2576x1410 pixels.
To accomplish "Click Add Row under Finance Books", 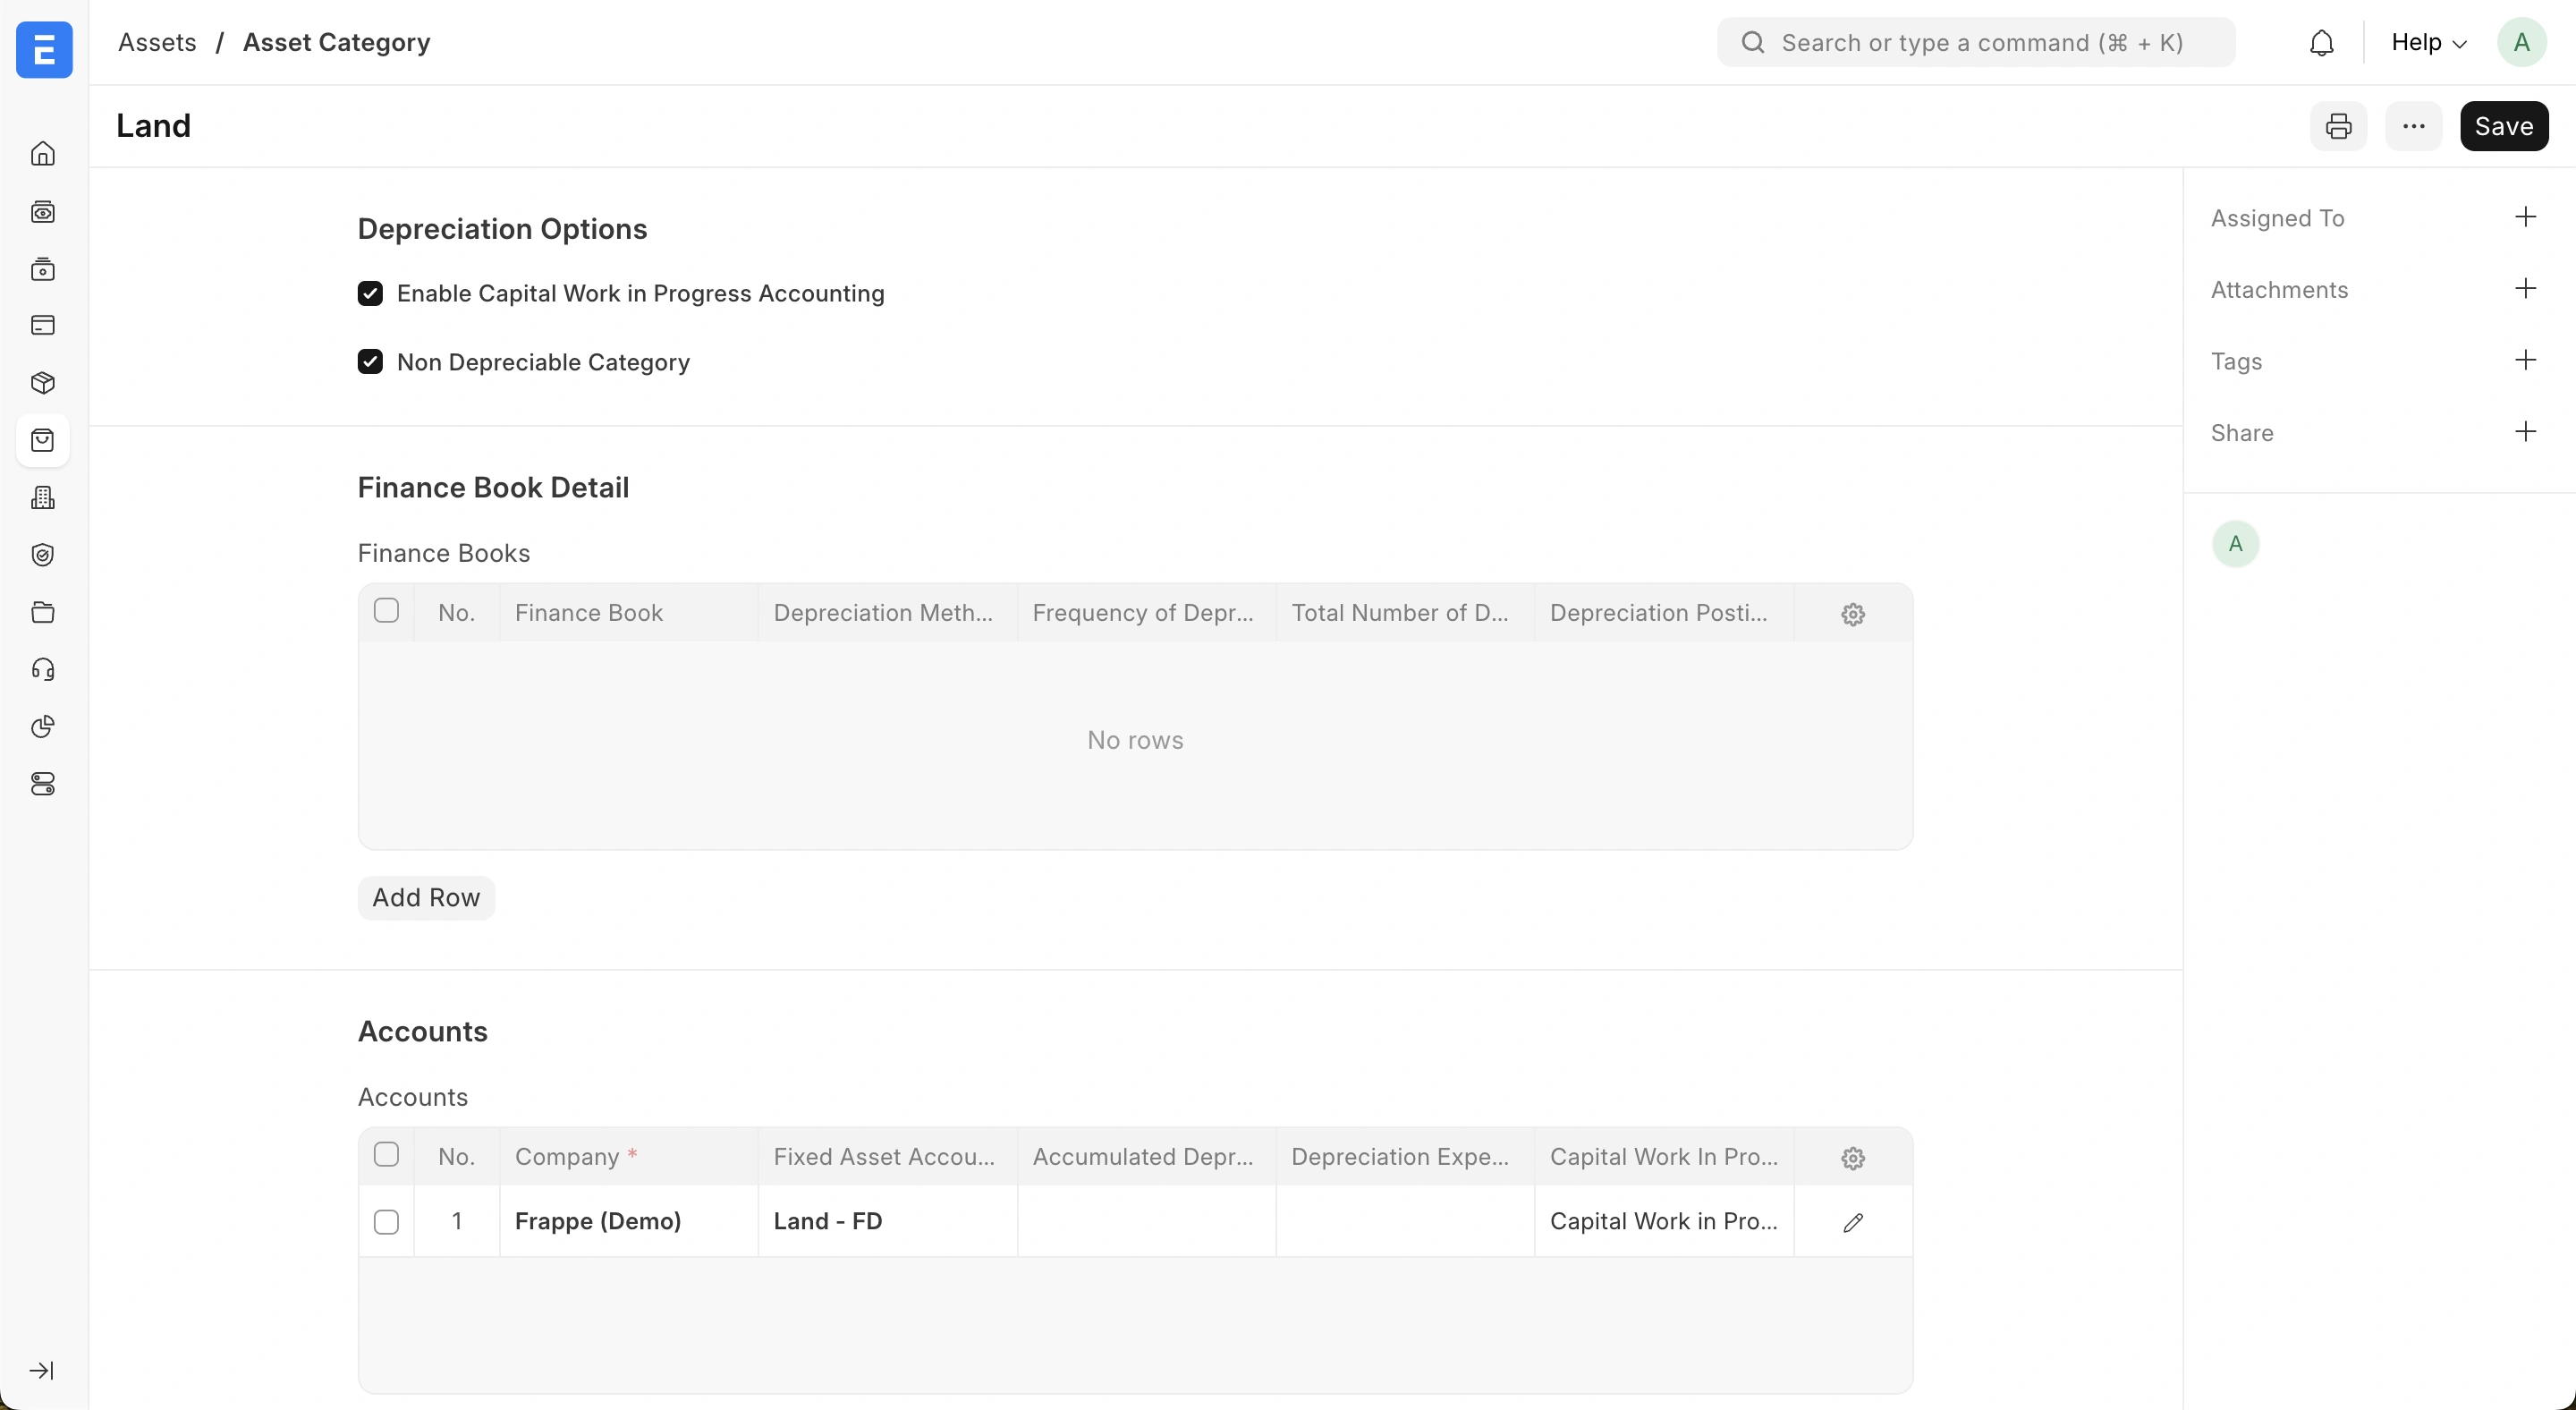I will pyautogui.click(x=426, y=897).
